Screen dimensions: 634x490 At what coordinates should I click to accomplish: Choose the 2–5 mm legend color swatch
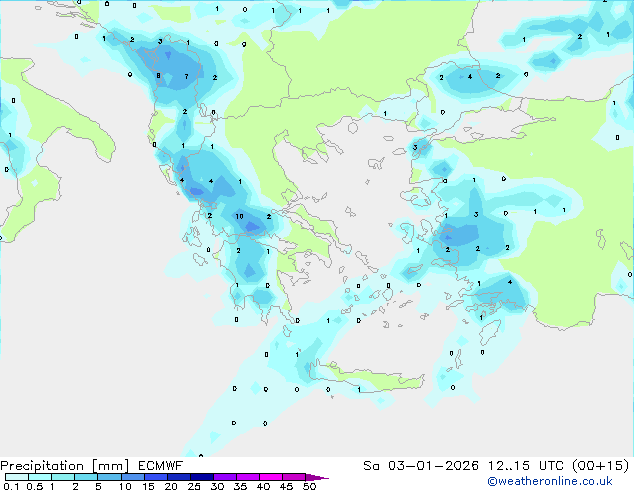[86, 477]
